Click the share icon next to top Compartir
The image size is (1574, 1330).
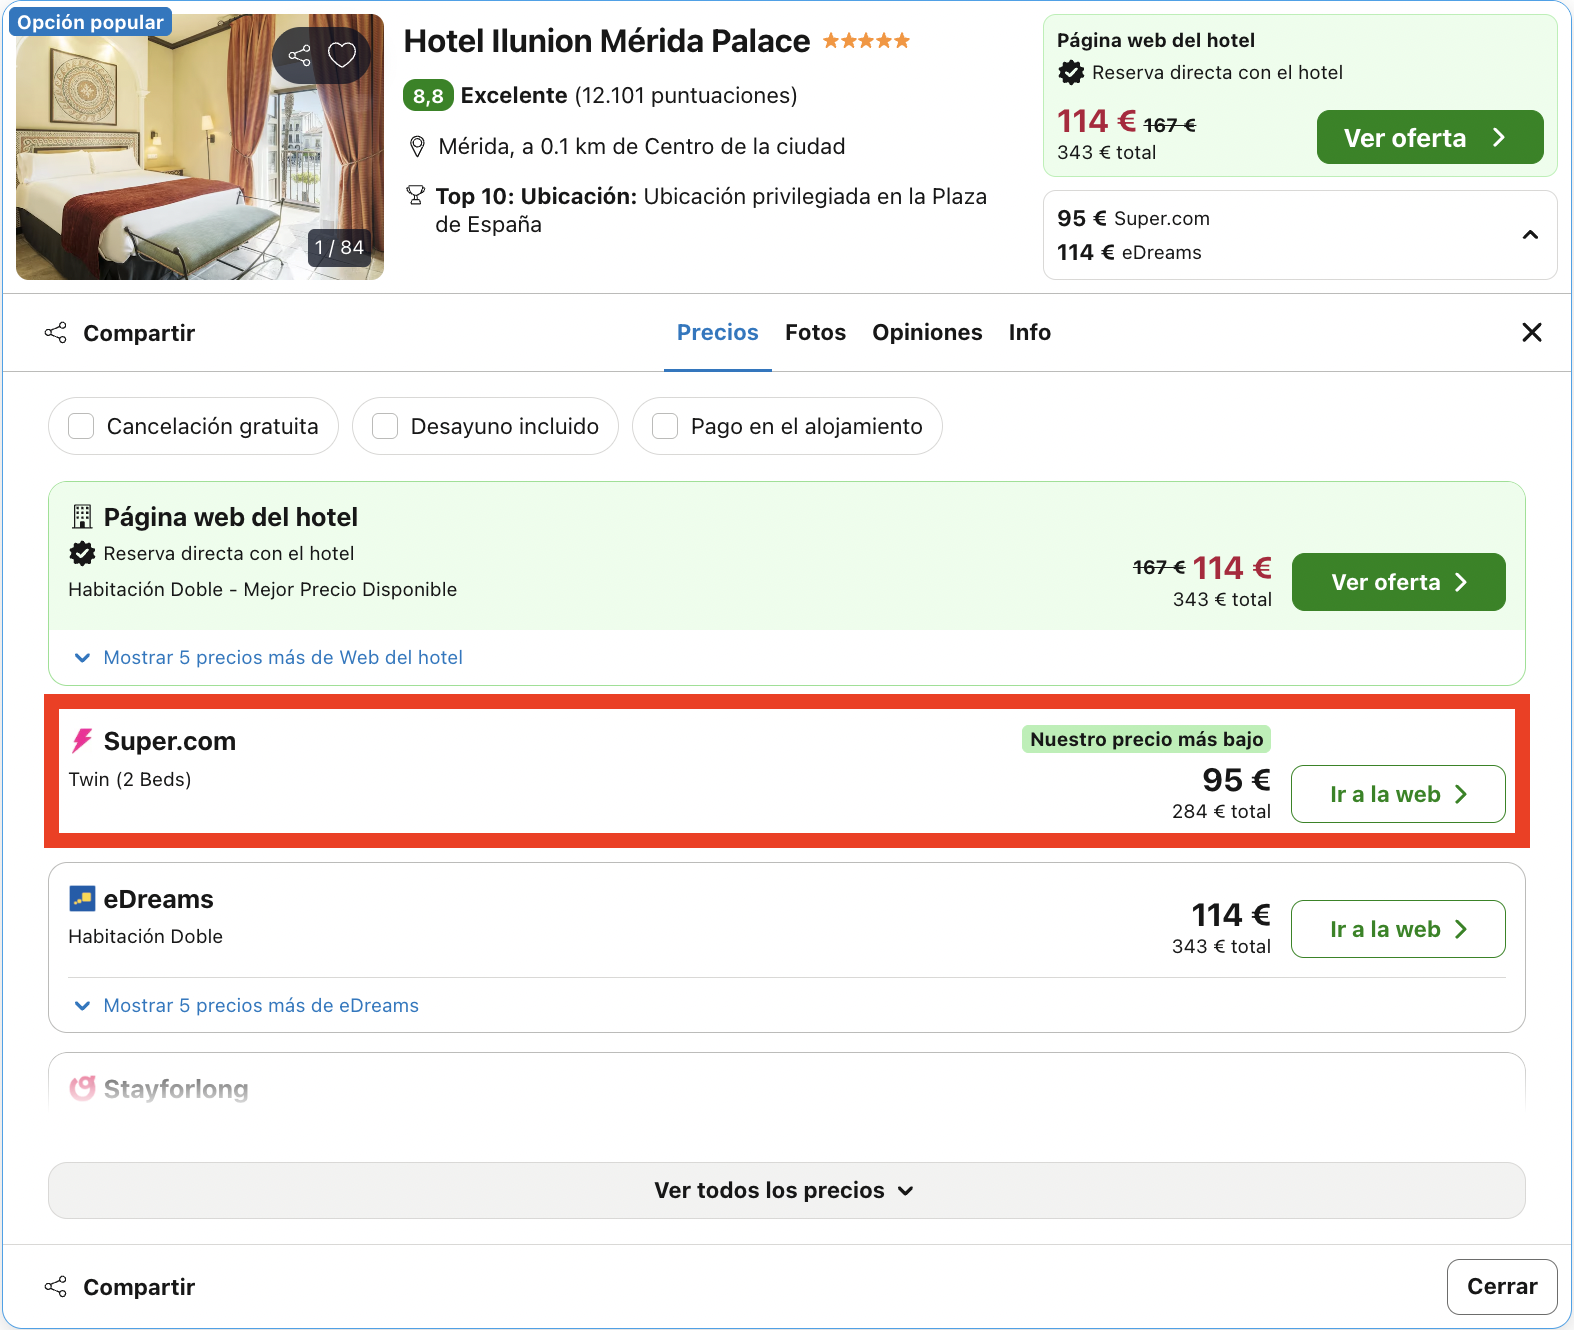point(56,333)
